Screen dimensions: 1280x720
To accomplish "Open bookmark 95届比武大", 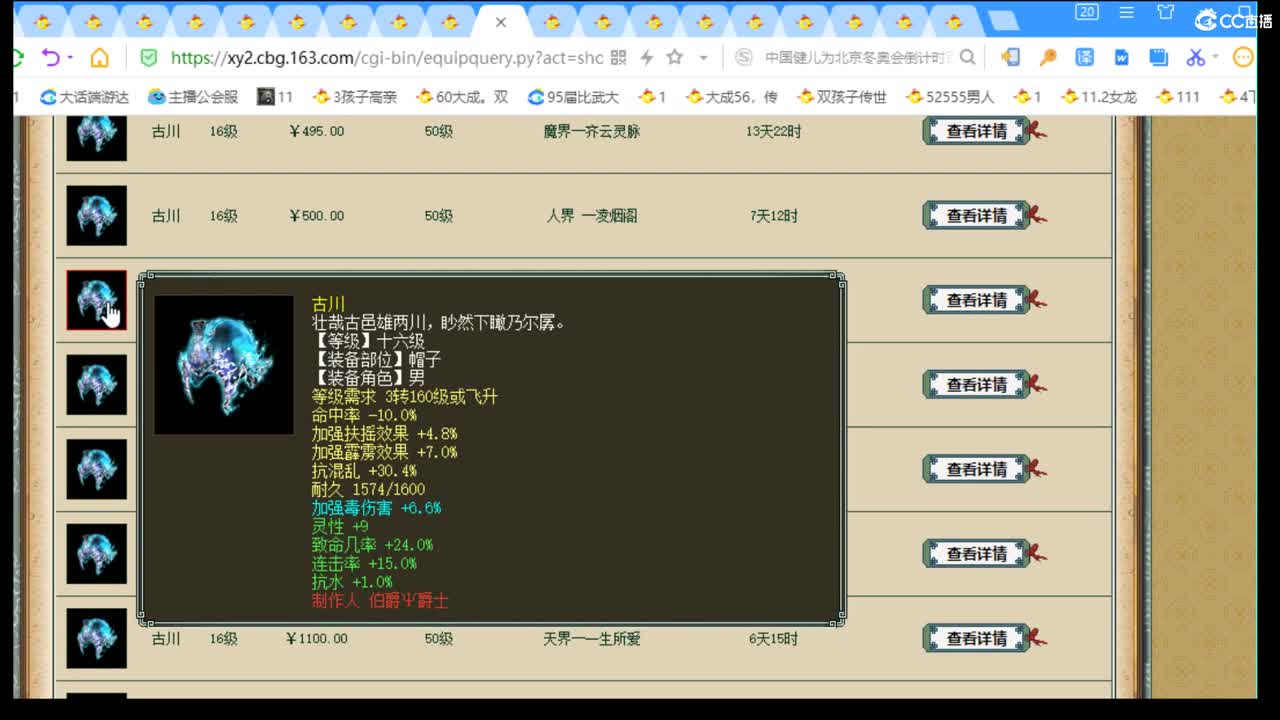I will tap(573, 97).
